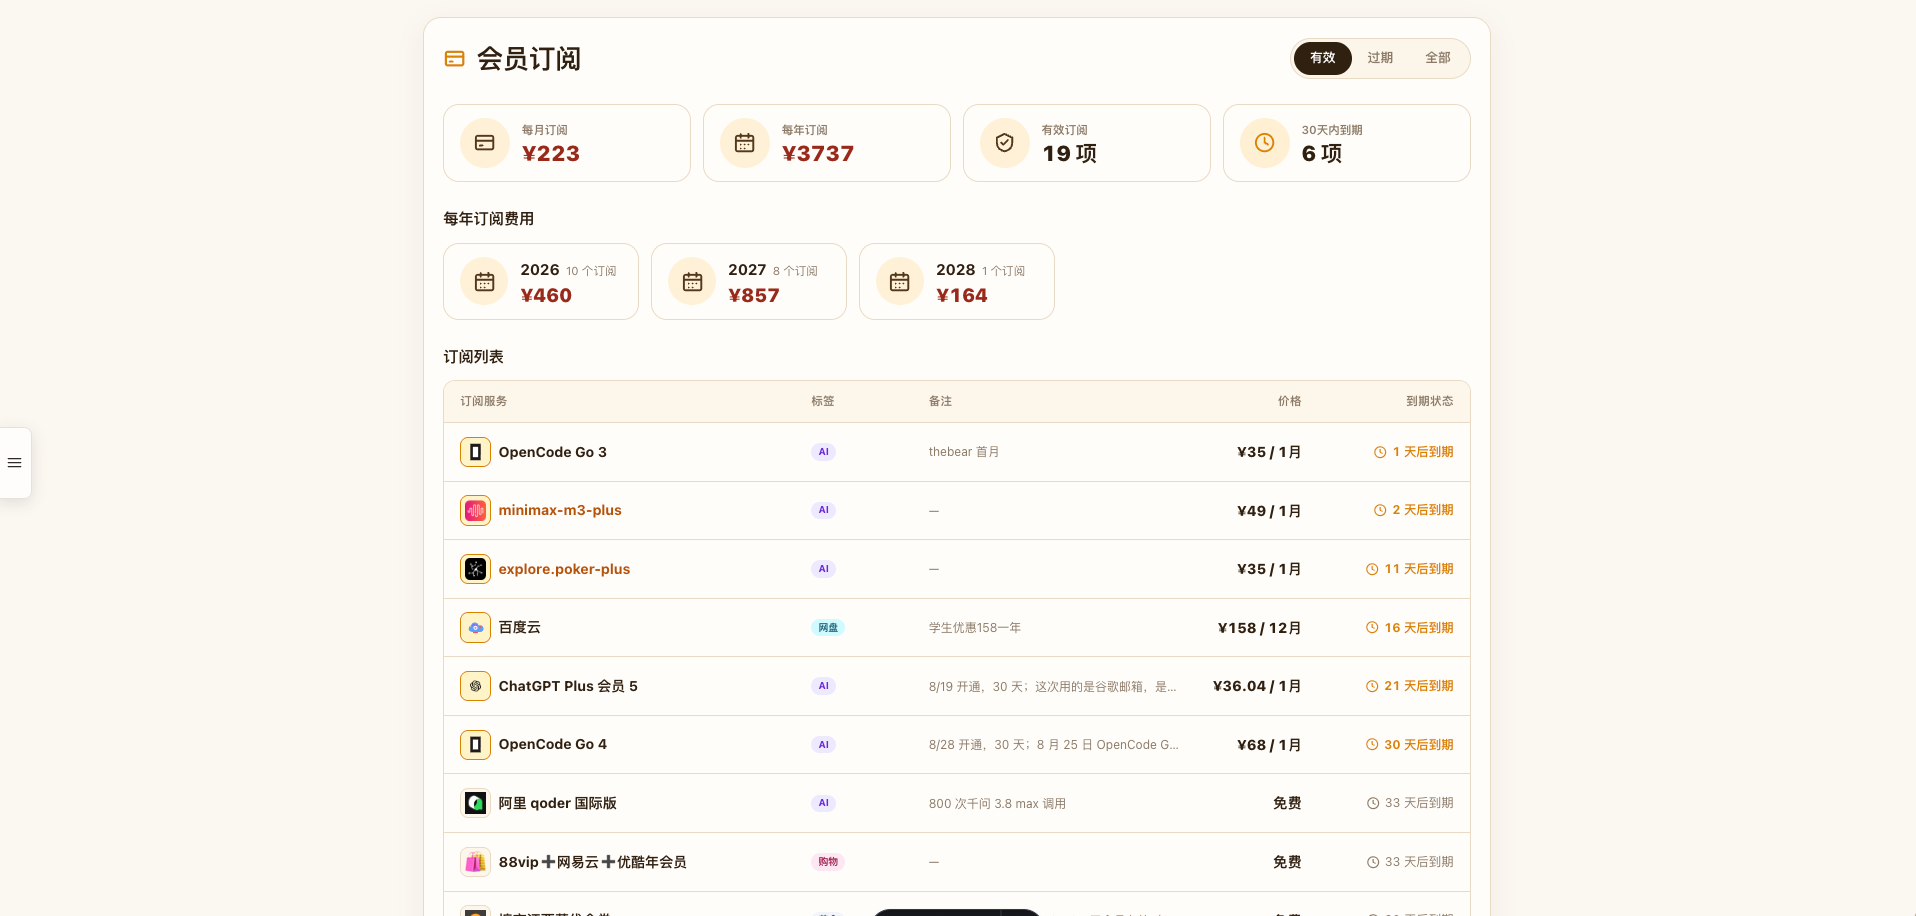Select the 百度云 row name
1916x916 pixels.
click(x=520, y=627)
